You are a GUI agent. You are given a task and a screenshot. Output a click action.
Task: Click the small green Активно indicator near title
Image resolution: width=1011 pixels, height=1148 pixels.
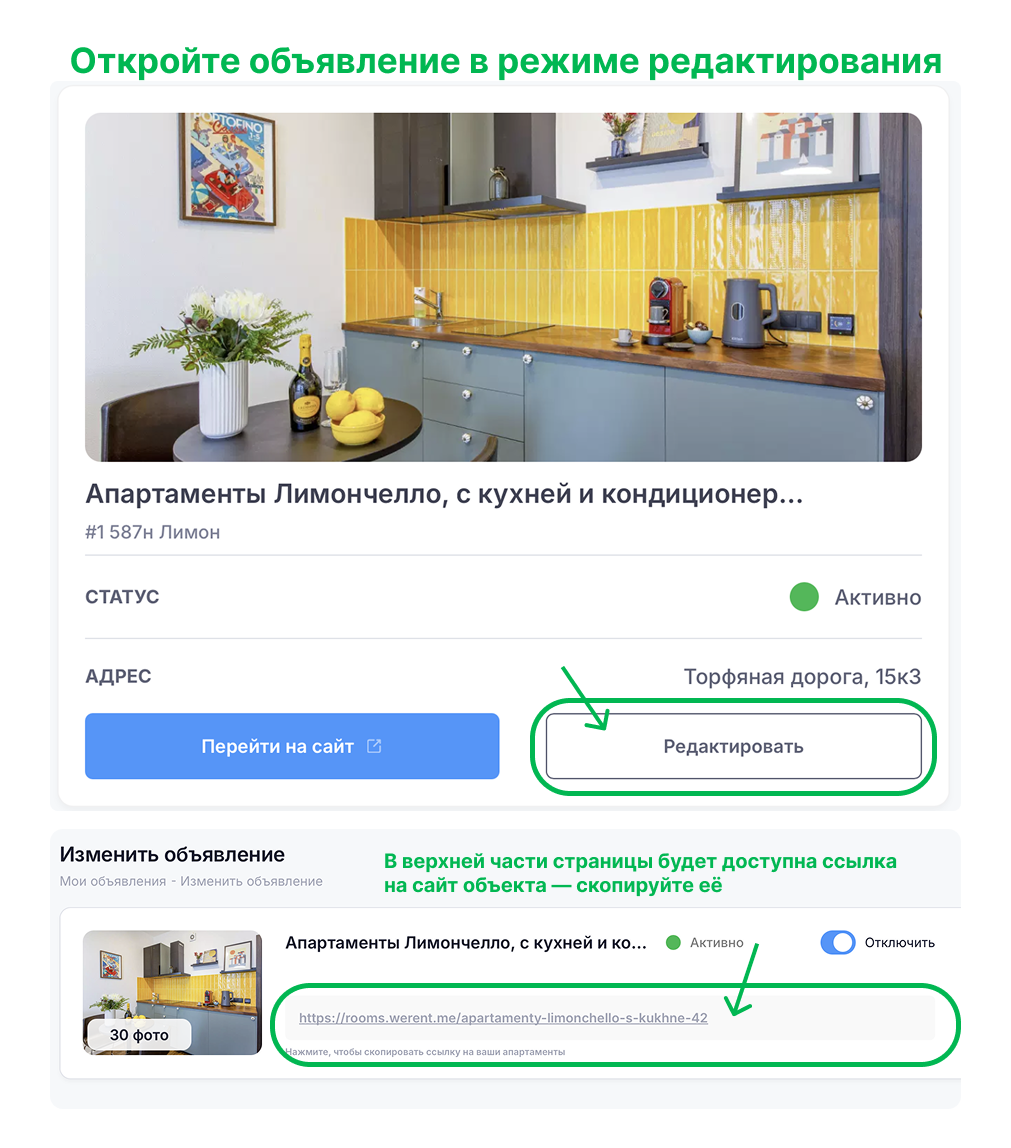click(x=674, y=942)
